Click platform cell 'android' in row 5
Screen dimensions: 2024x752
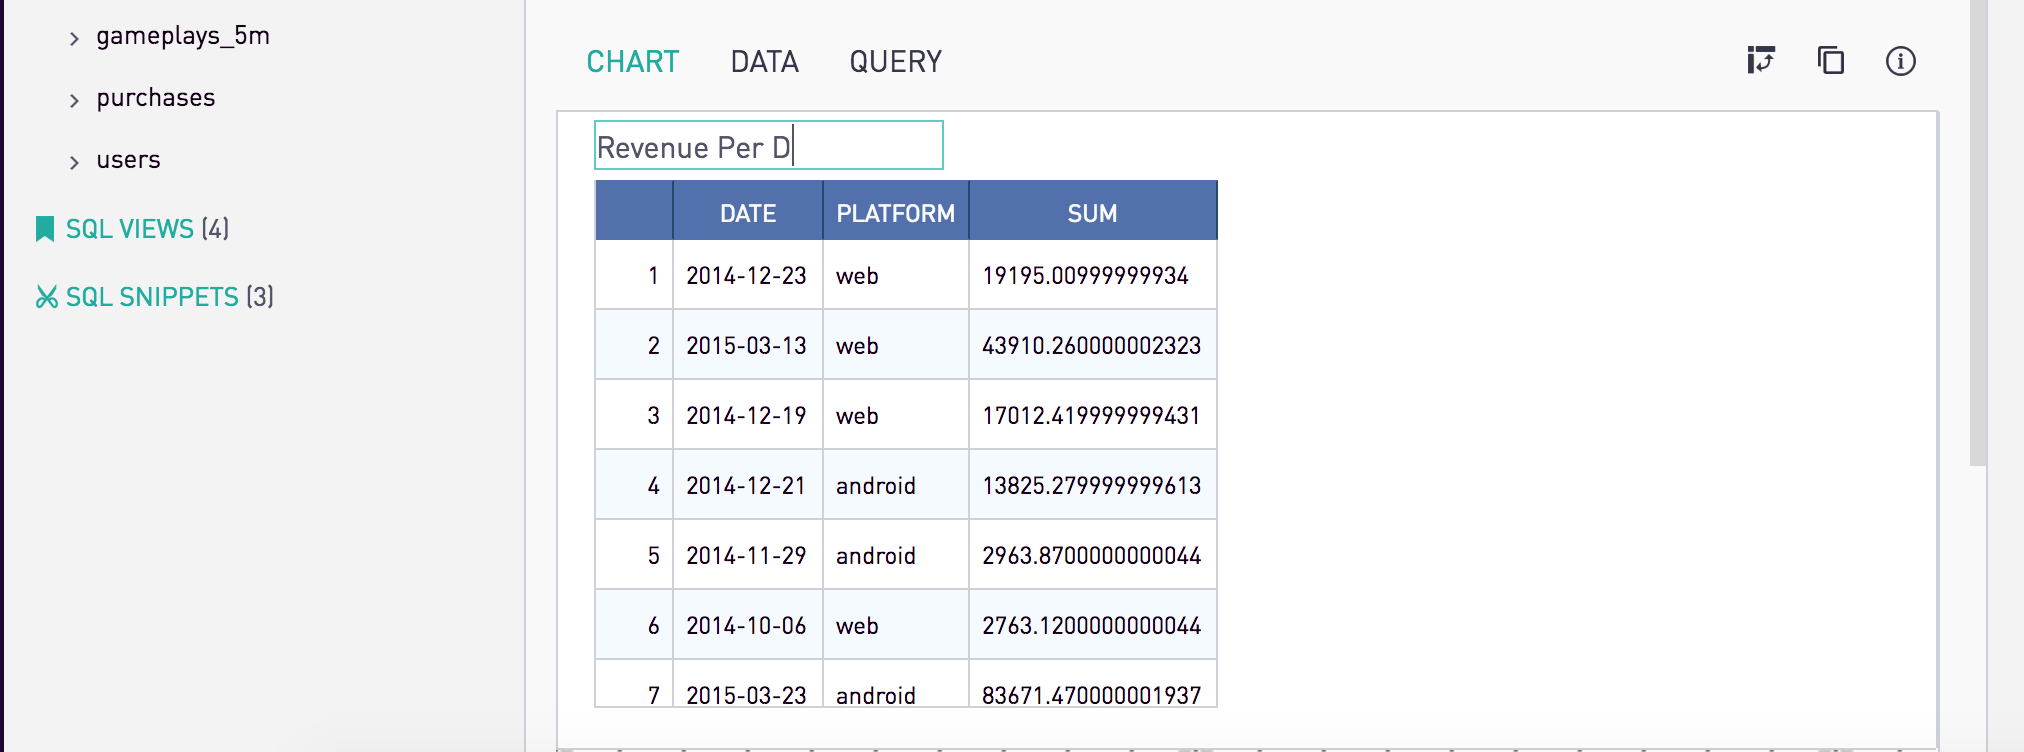point(896,555)
